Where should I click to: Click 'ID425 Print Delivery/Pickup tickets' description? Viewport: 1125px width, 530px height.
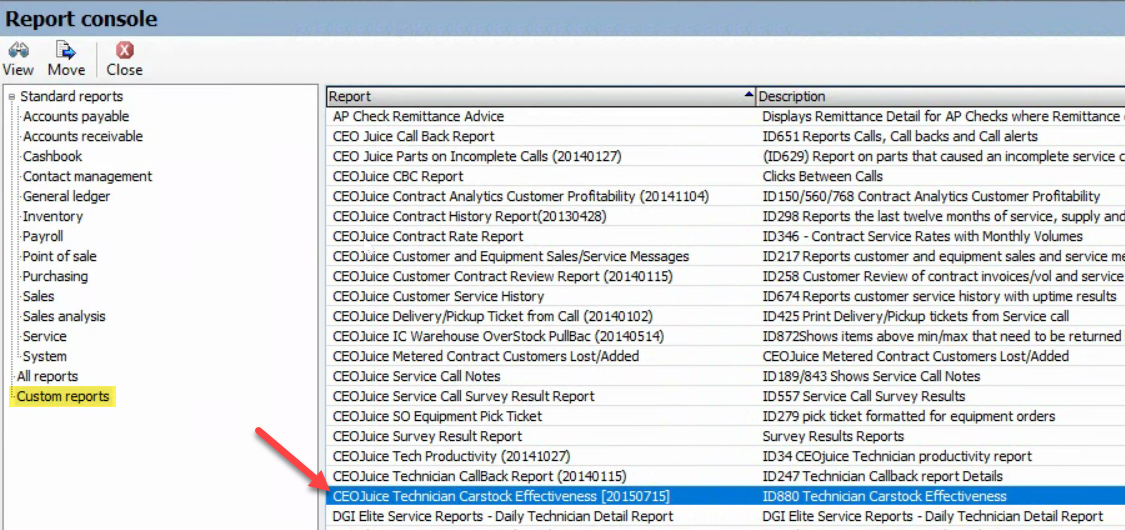click(x=915, y=316)
